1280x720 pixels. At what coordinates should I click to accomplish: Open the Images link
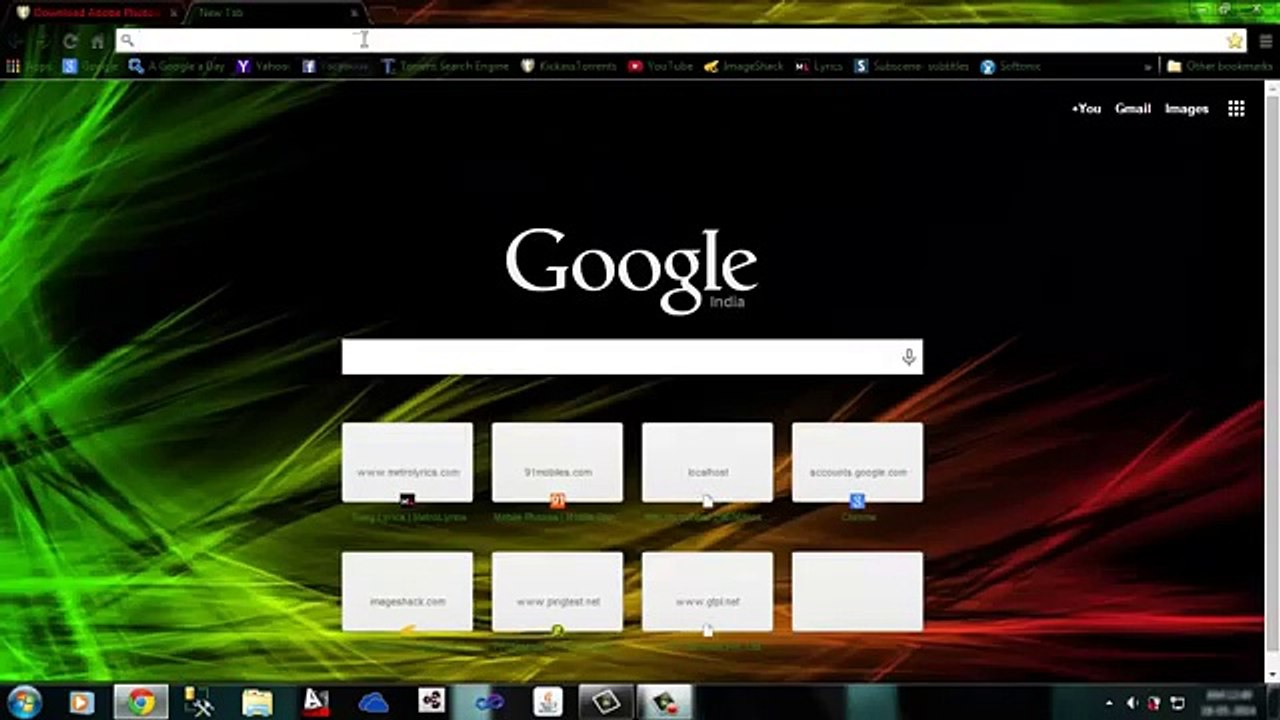[x=1187, y=109]
